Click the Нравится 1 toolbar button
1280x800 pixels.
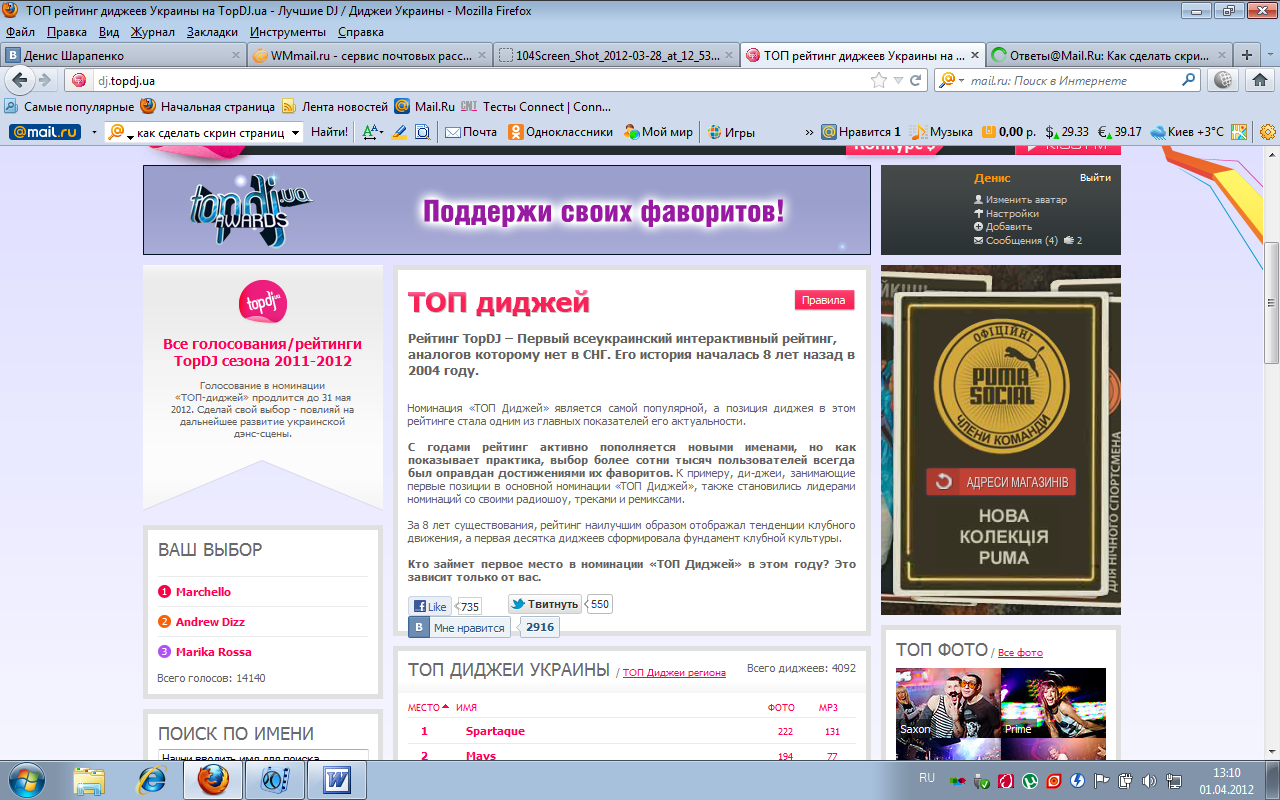tap(861, 132)
